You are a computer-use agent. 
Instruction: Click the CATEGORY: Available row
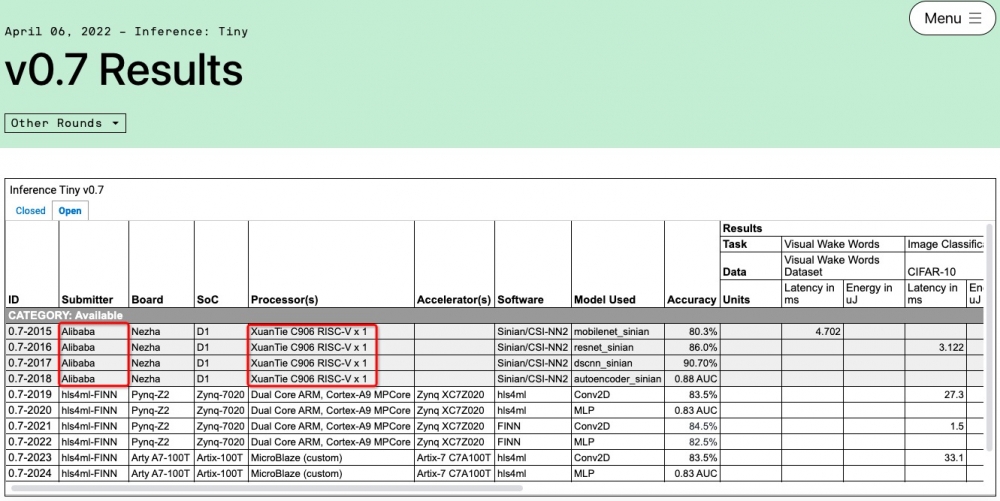click(495, 316)
